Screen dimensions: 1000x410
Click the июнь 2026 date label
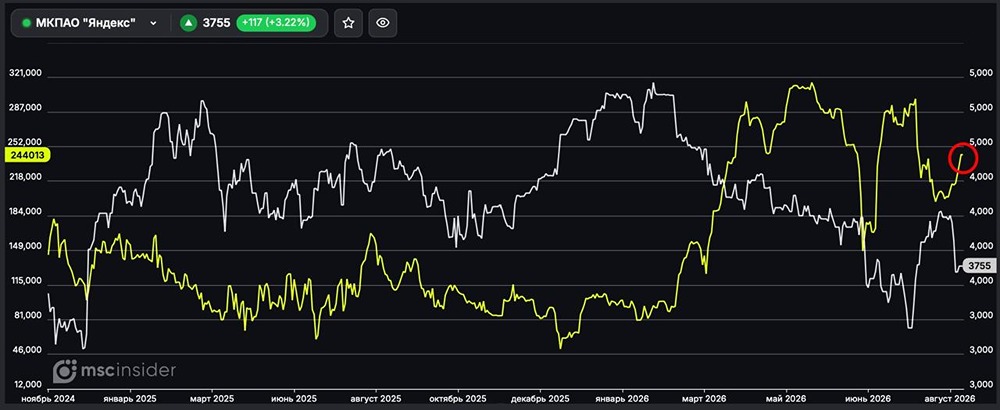tap(866, 398)
